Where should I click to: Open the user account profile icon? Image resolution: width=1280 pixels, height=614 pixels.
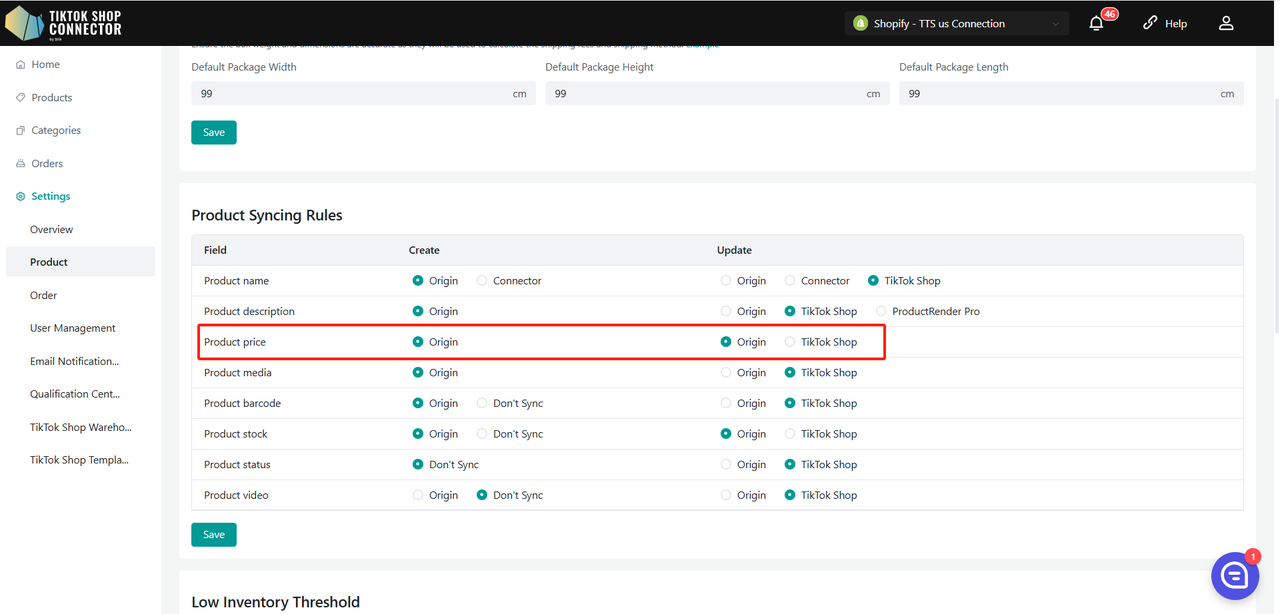(x=1226, y=23)
